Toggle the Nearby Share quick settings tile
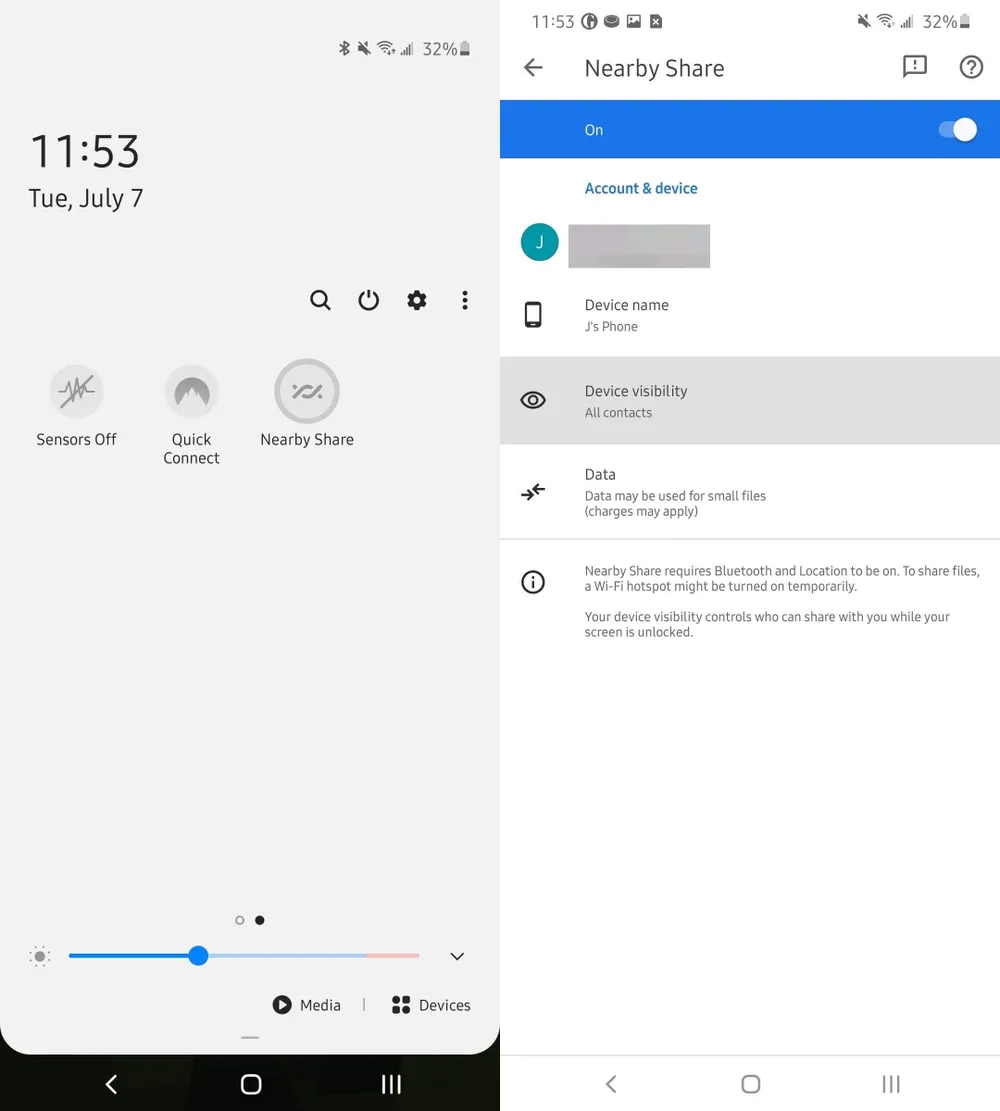The image size is (1000, 1111). tap(306, 391)
